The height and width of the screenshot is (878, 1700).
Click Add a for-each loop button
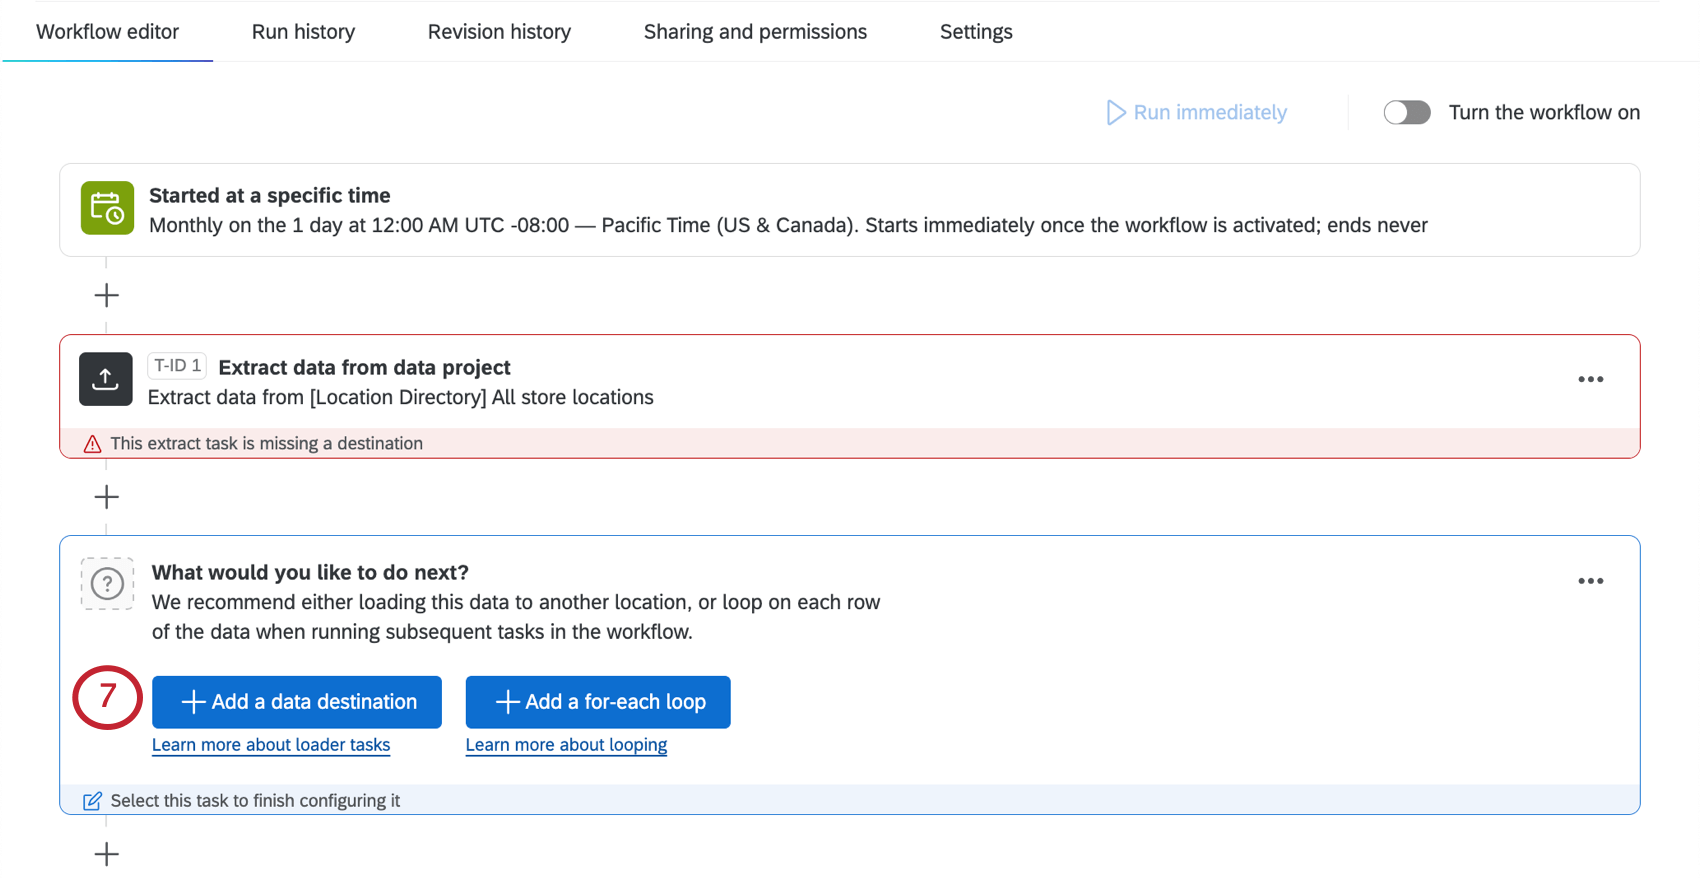coord(598,702)
